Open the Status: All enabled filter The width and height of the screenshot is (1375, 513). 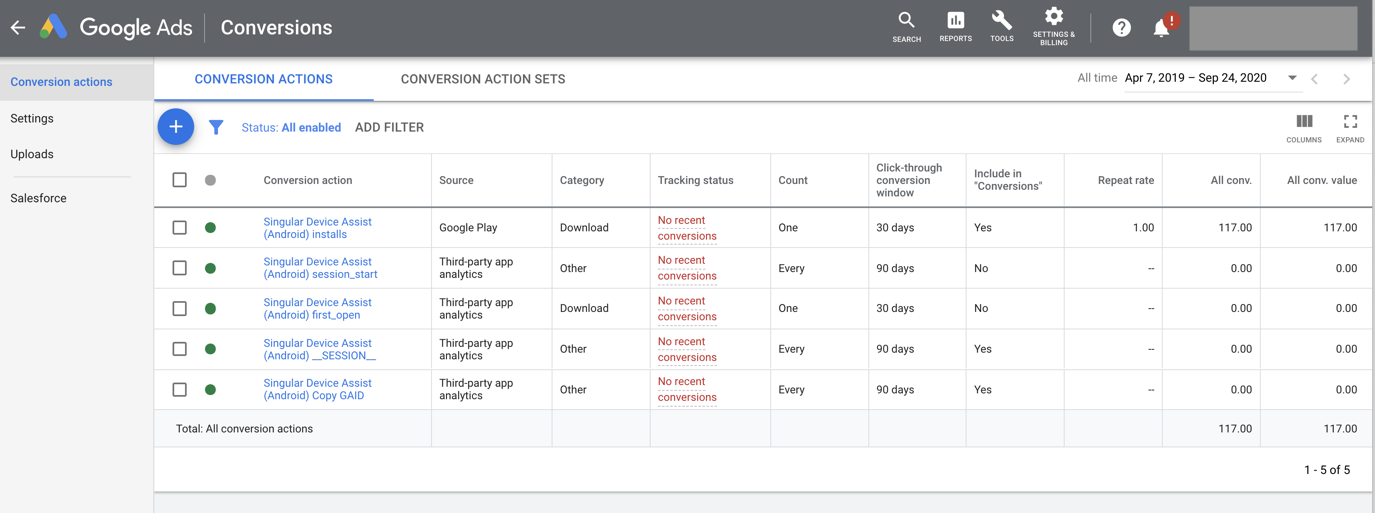pyautogui.click(x=291, y=128)
